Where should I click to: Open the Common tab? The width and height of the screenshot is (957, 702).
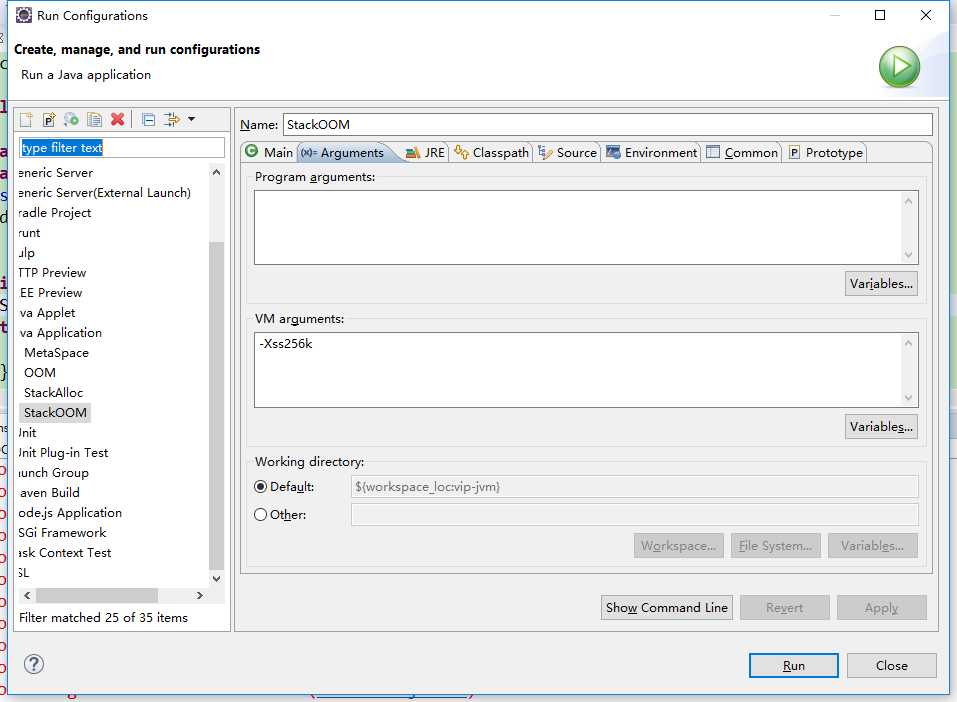[x=742, y=153]
